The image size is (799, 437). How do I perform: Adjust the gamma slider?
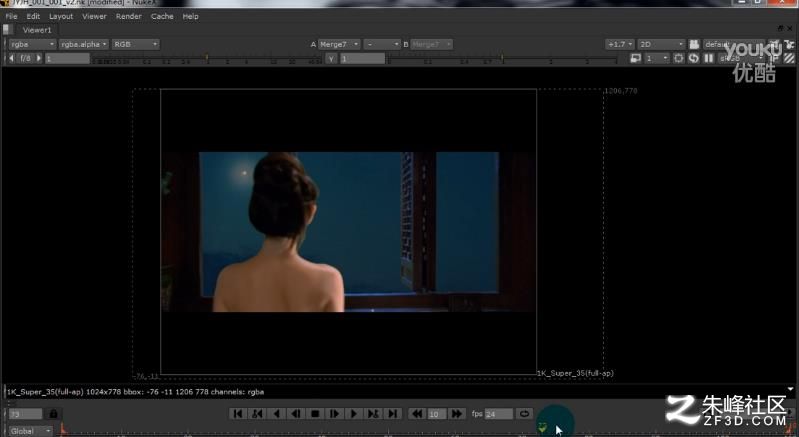pyautogui.click(x=502, y=60)
